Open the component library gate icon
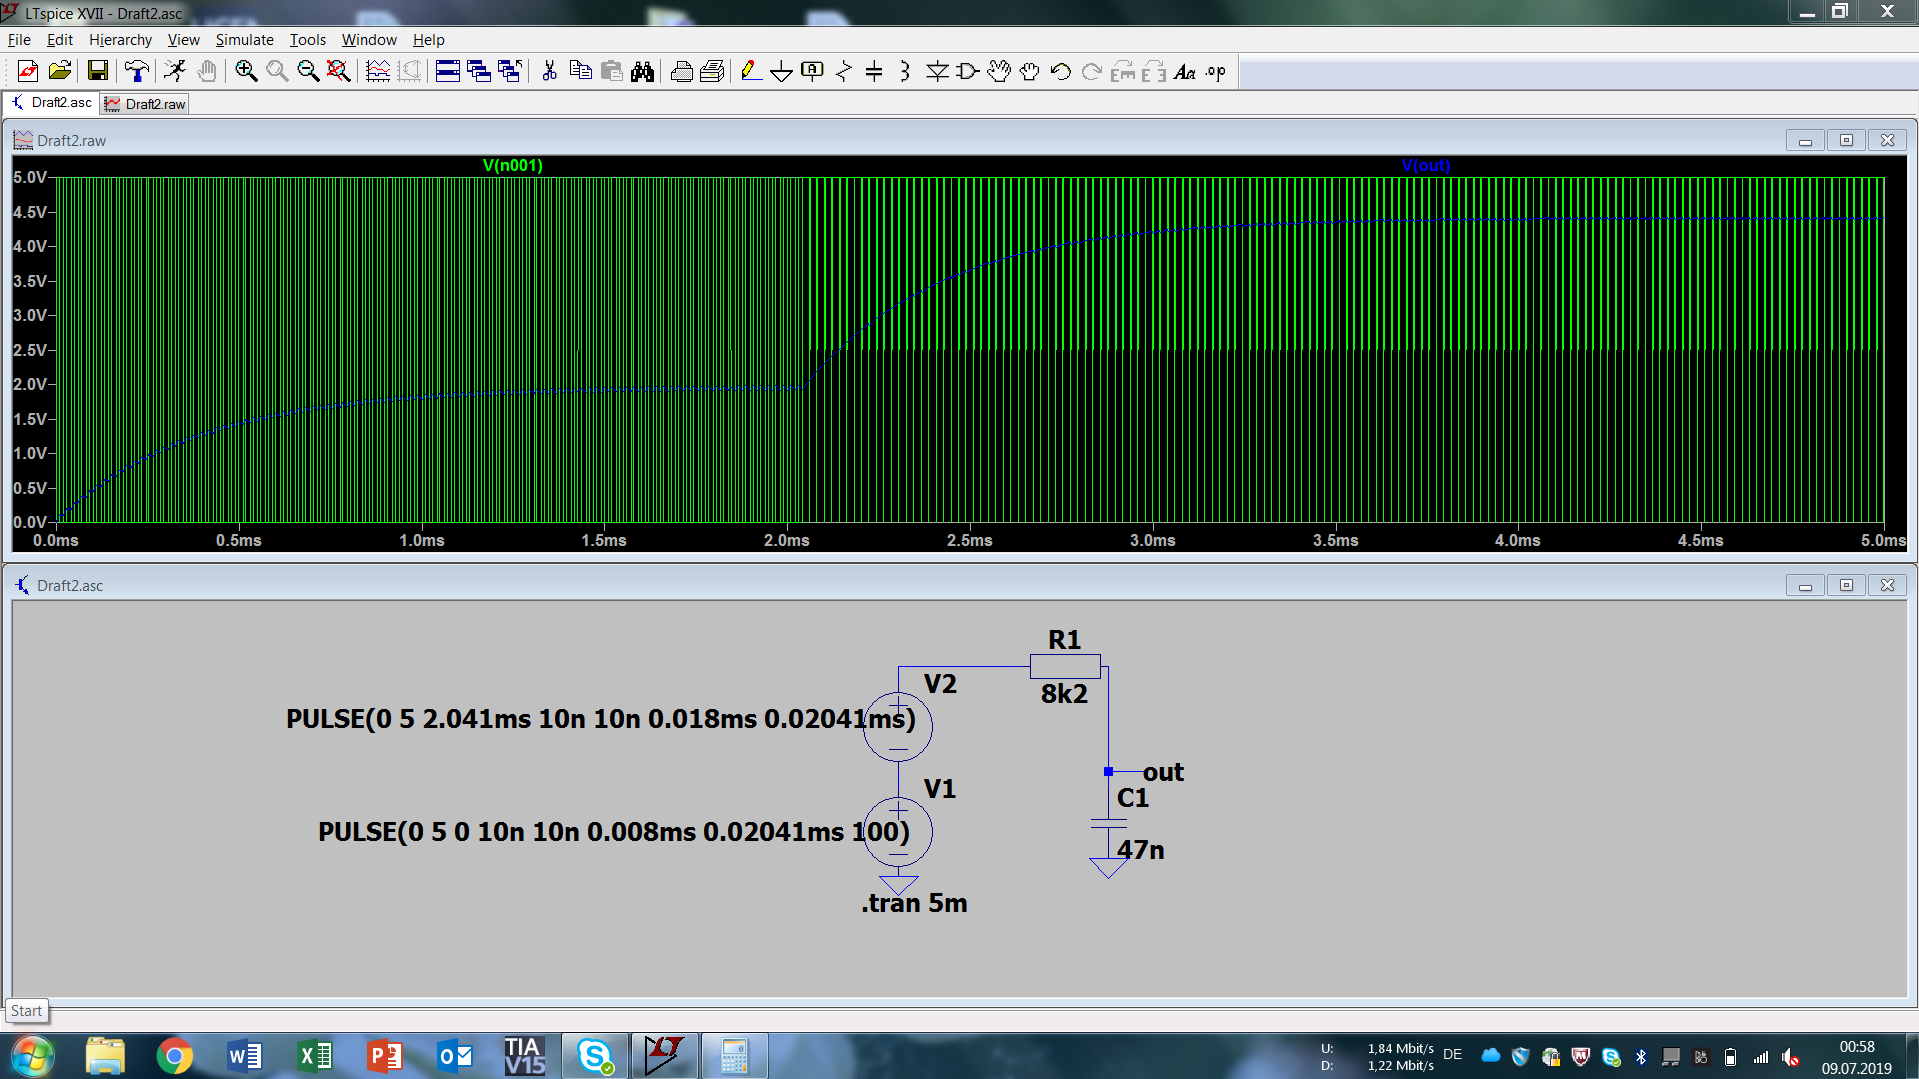Image resolution: width=1919 pixels, height=1079 pixels. 967,71
